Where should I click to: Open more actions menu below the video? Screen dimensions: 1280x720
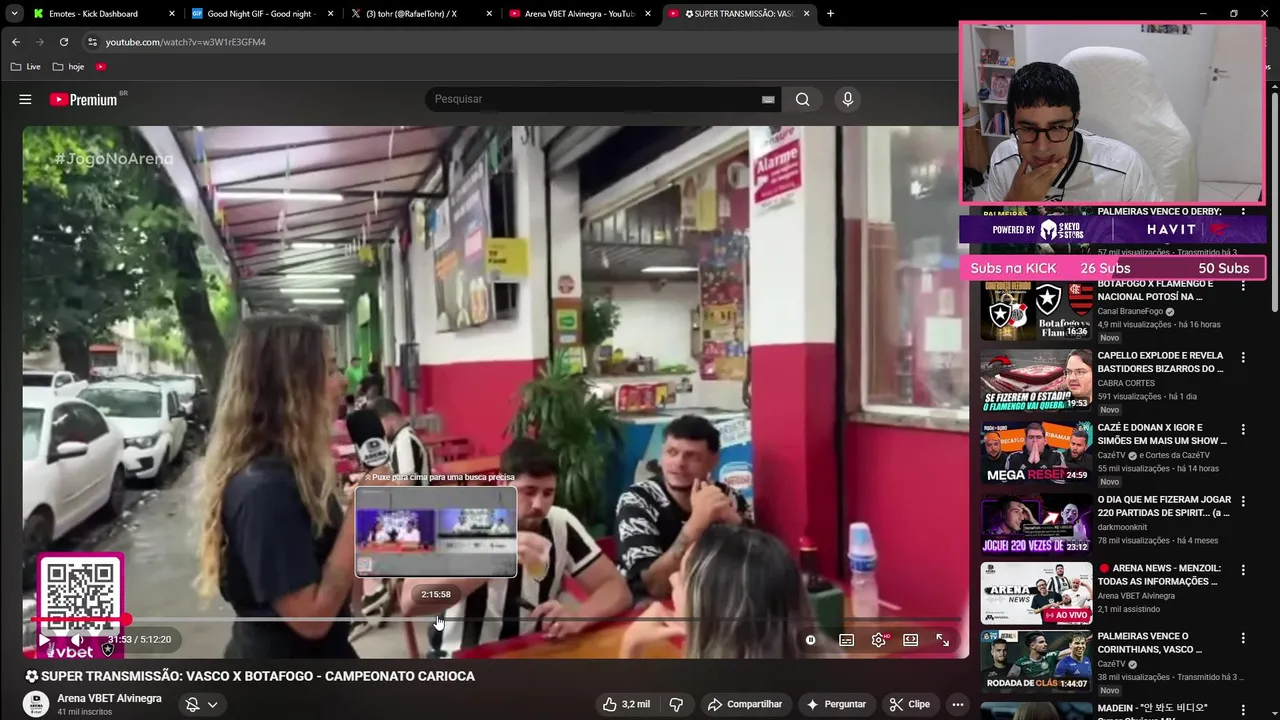coord(957,704)
